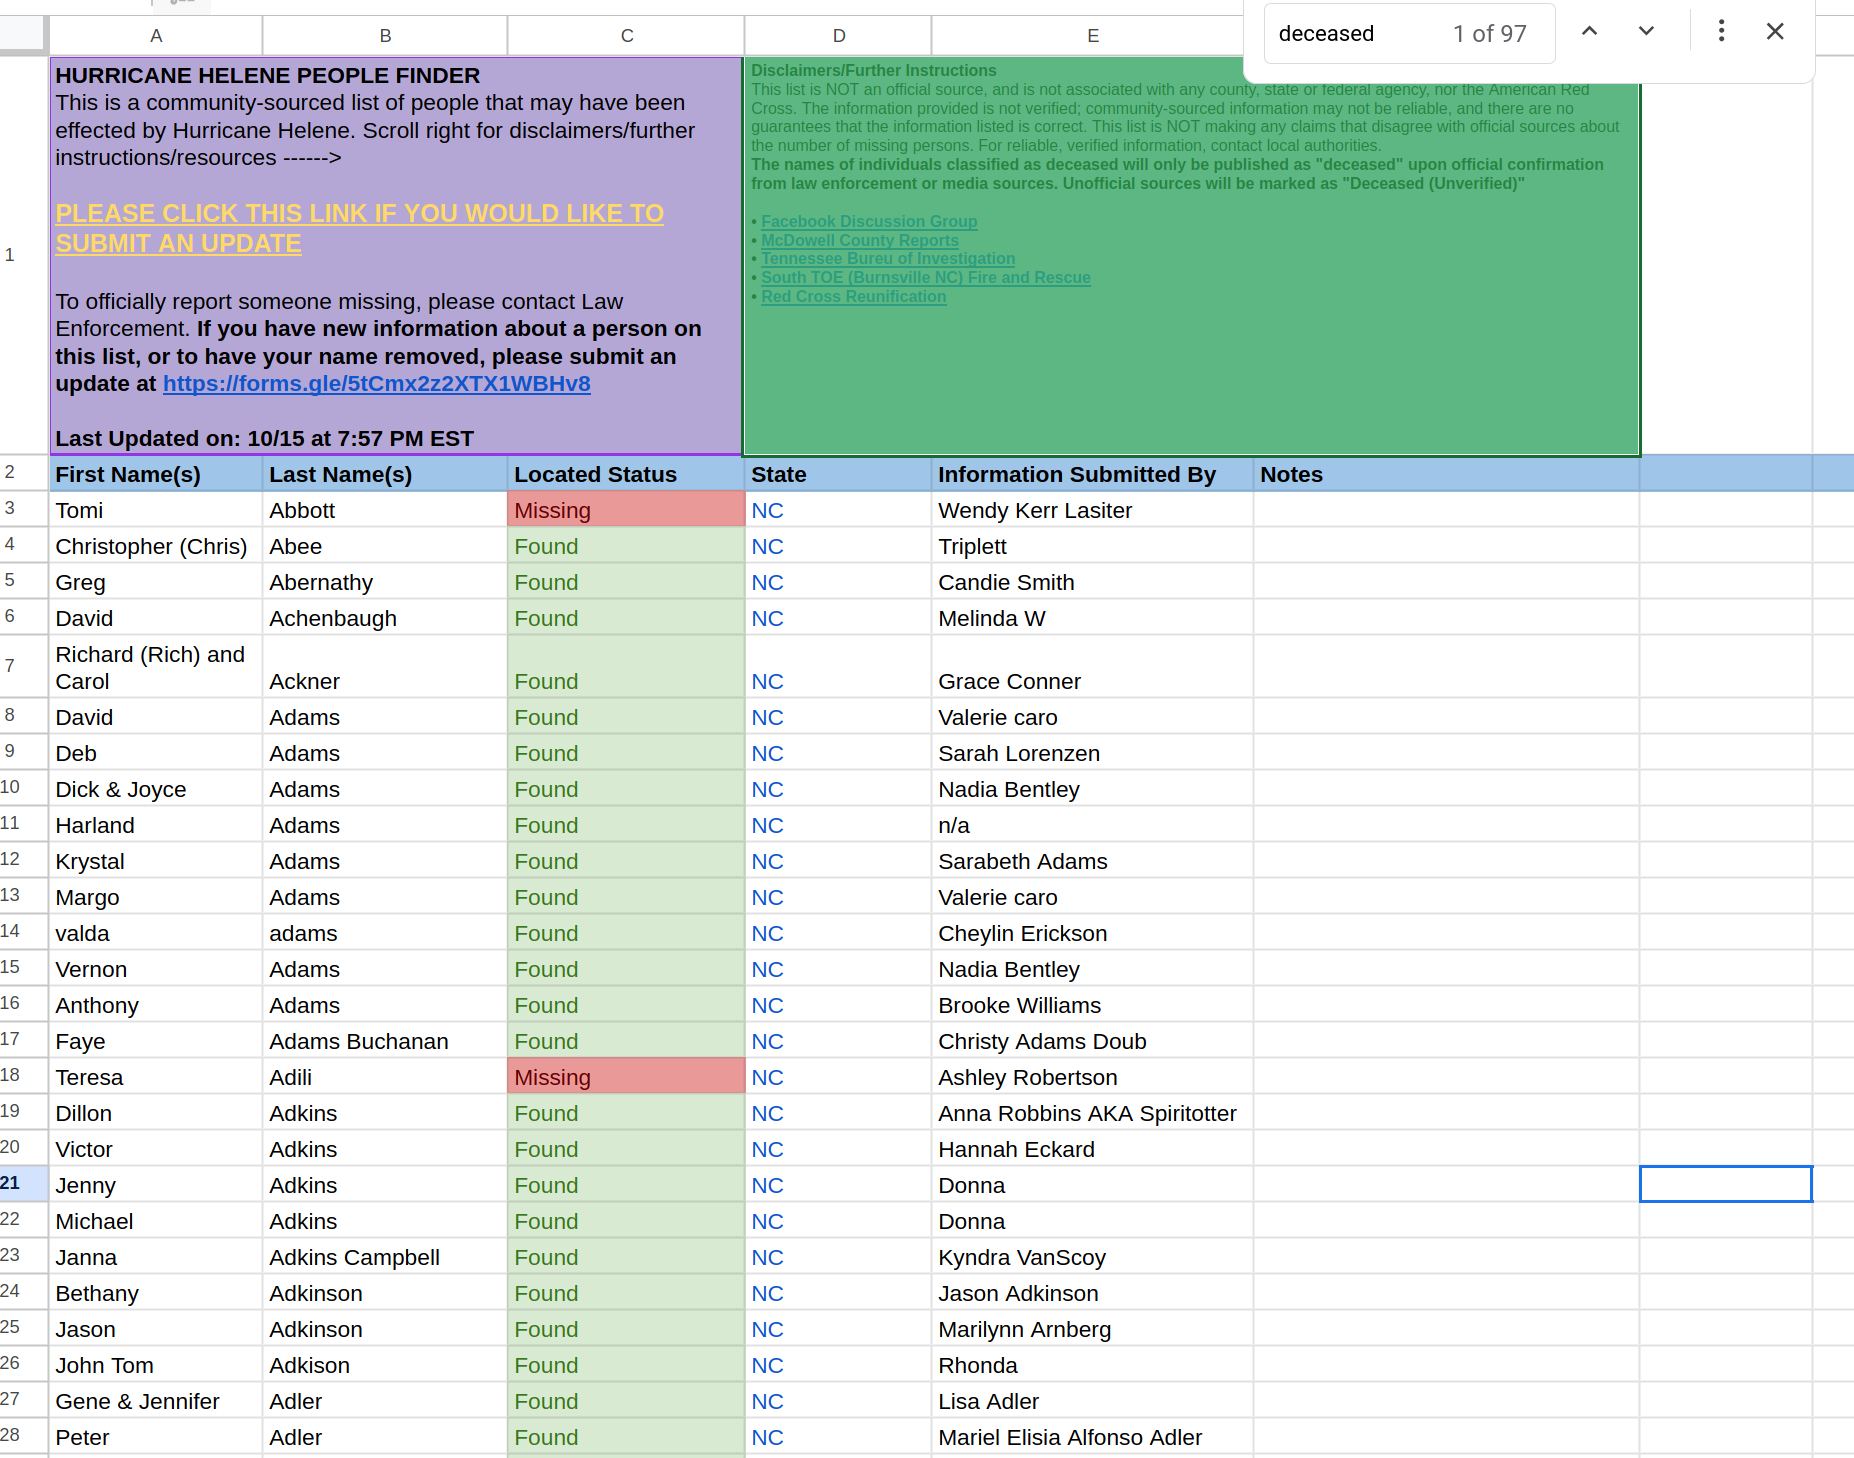The image size is (1854, 1458).
Task: Click the 'Marilynn Arnberg' cell
Action: click(x=1092, y=1329)
